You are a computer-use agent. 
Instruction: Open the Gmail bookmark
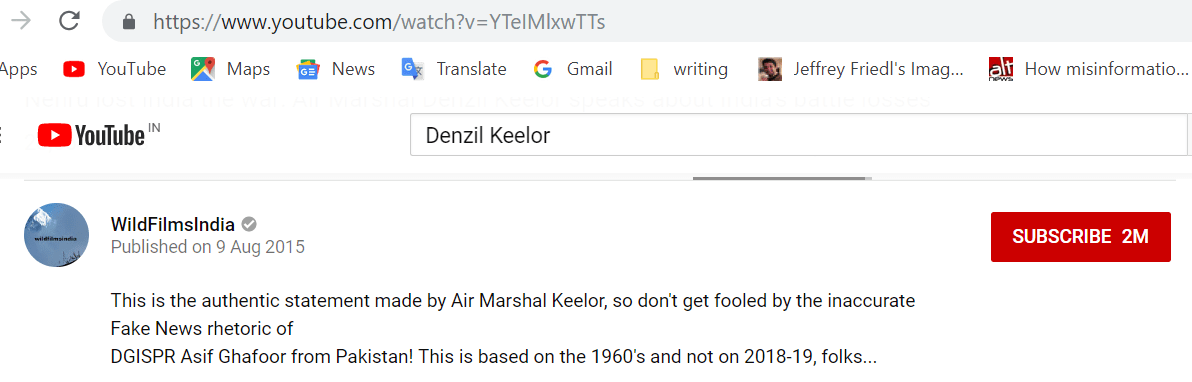[573, 69]
